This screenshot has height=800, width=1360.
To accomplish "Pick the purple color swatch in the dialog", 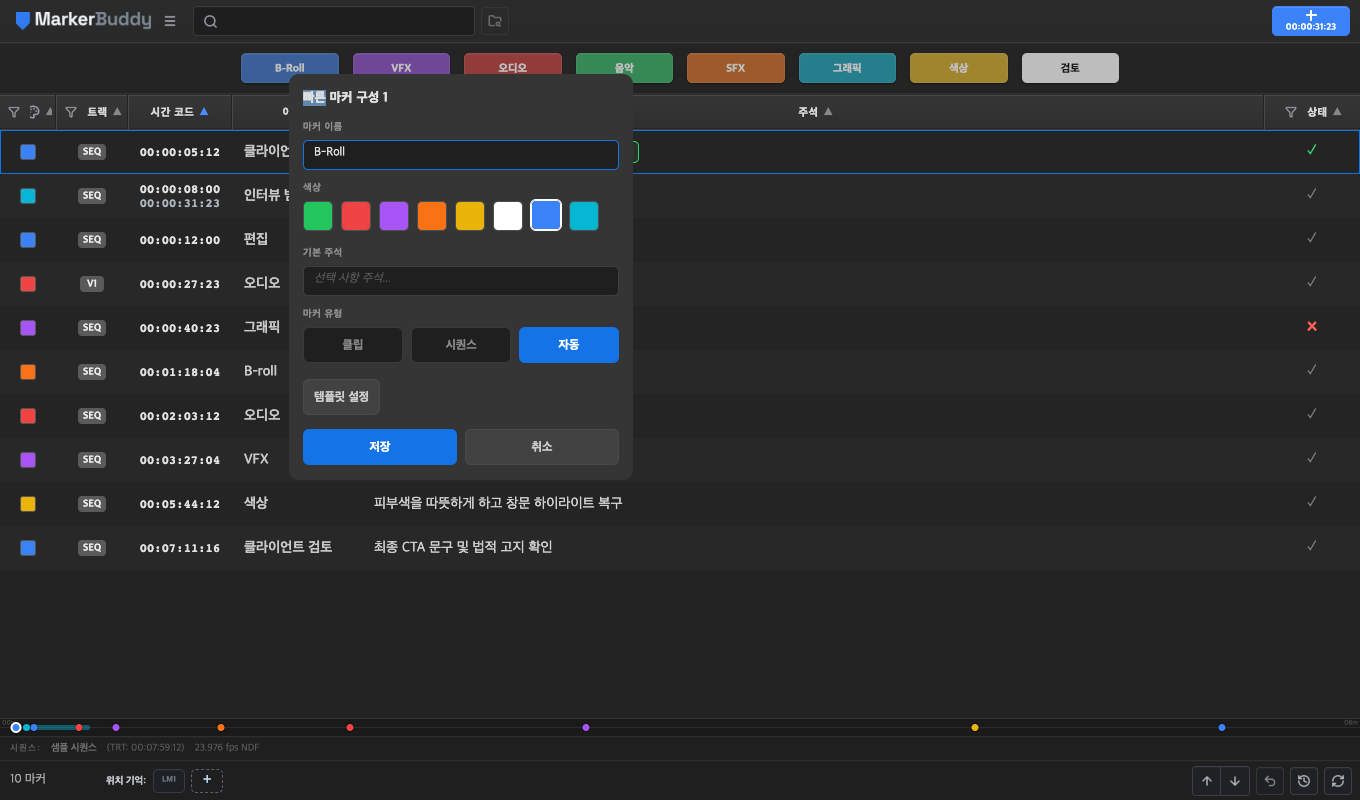I will tap(394, 216).
